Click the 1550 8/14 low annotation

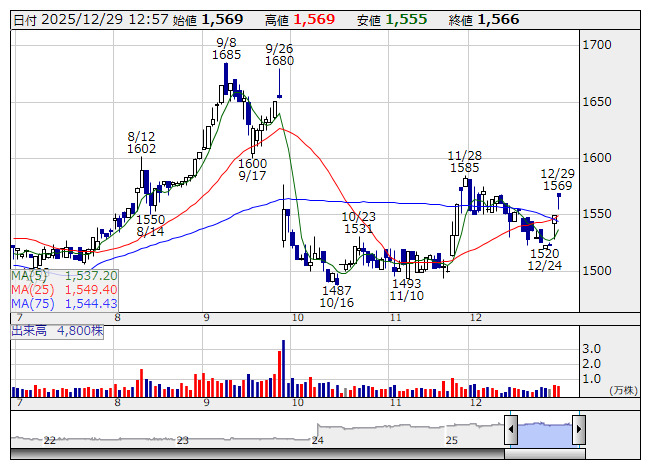pos(150,225)
